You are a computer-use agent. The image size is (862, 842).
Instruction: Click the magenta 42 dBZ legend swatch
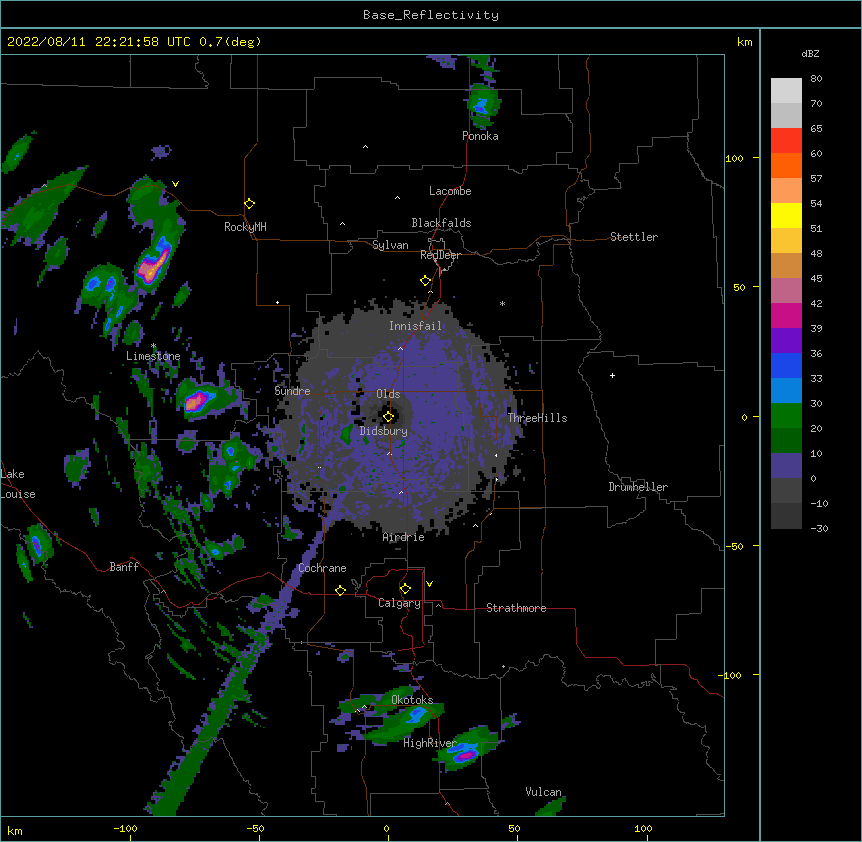click(x=786, y=315)
